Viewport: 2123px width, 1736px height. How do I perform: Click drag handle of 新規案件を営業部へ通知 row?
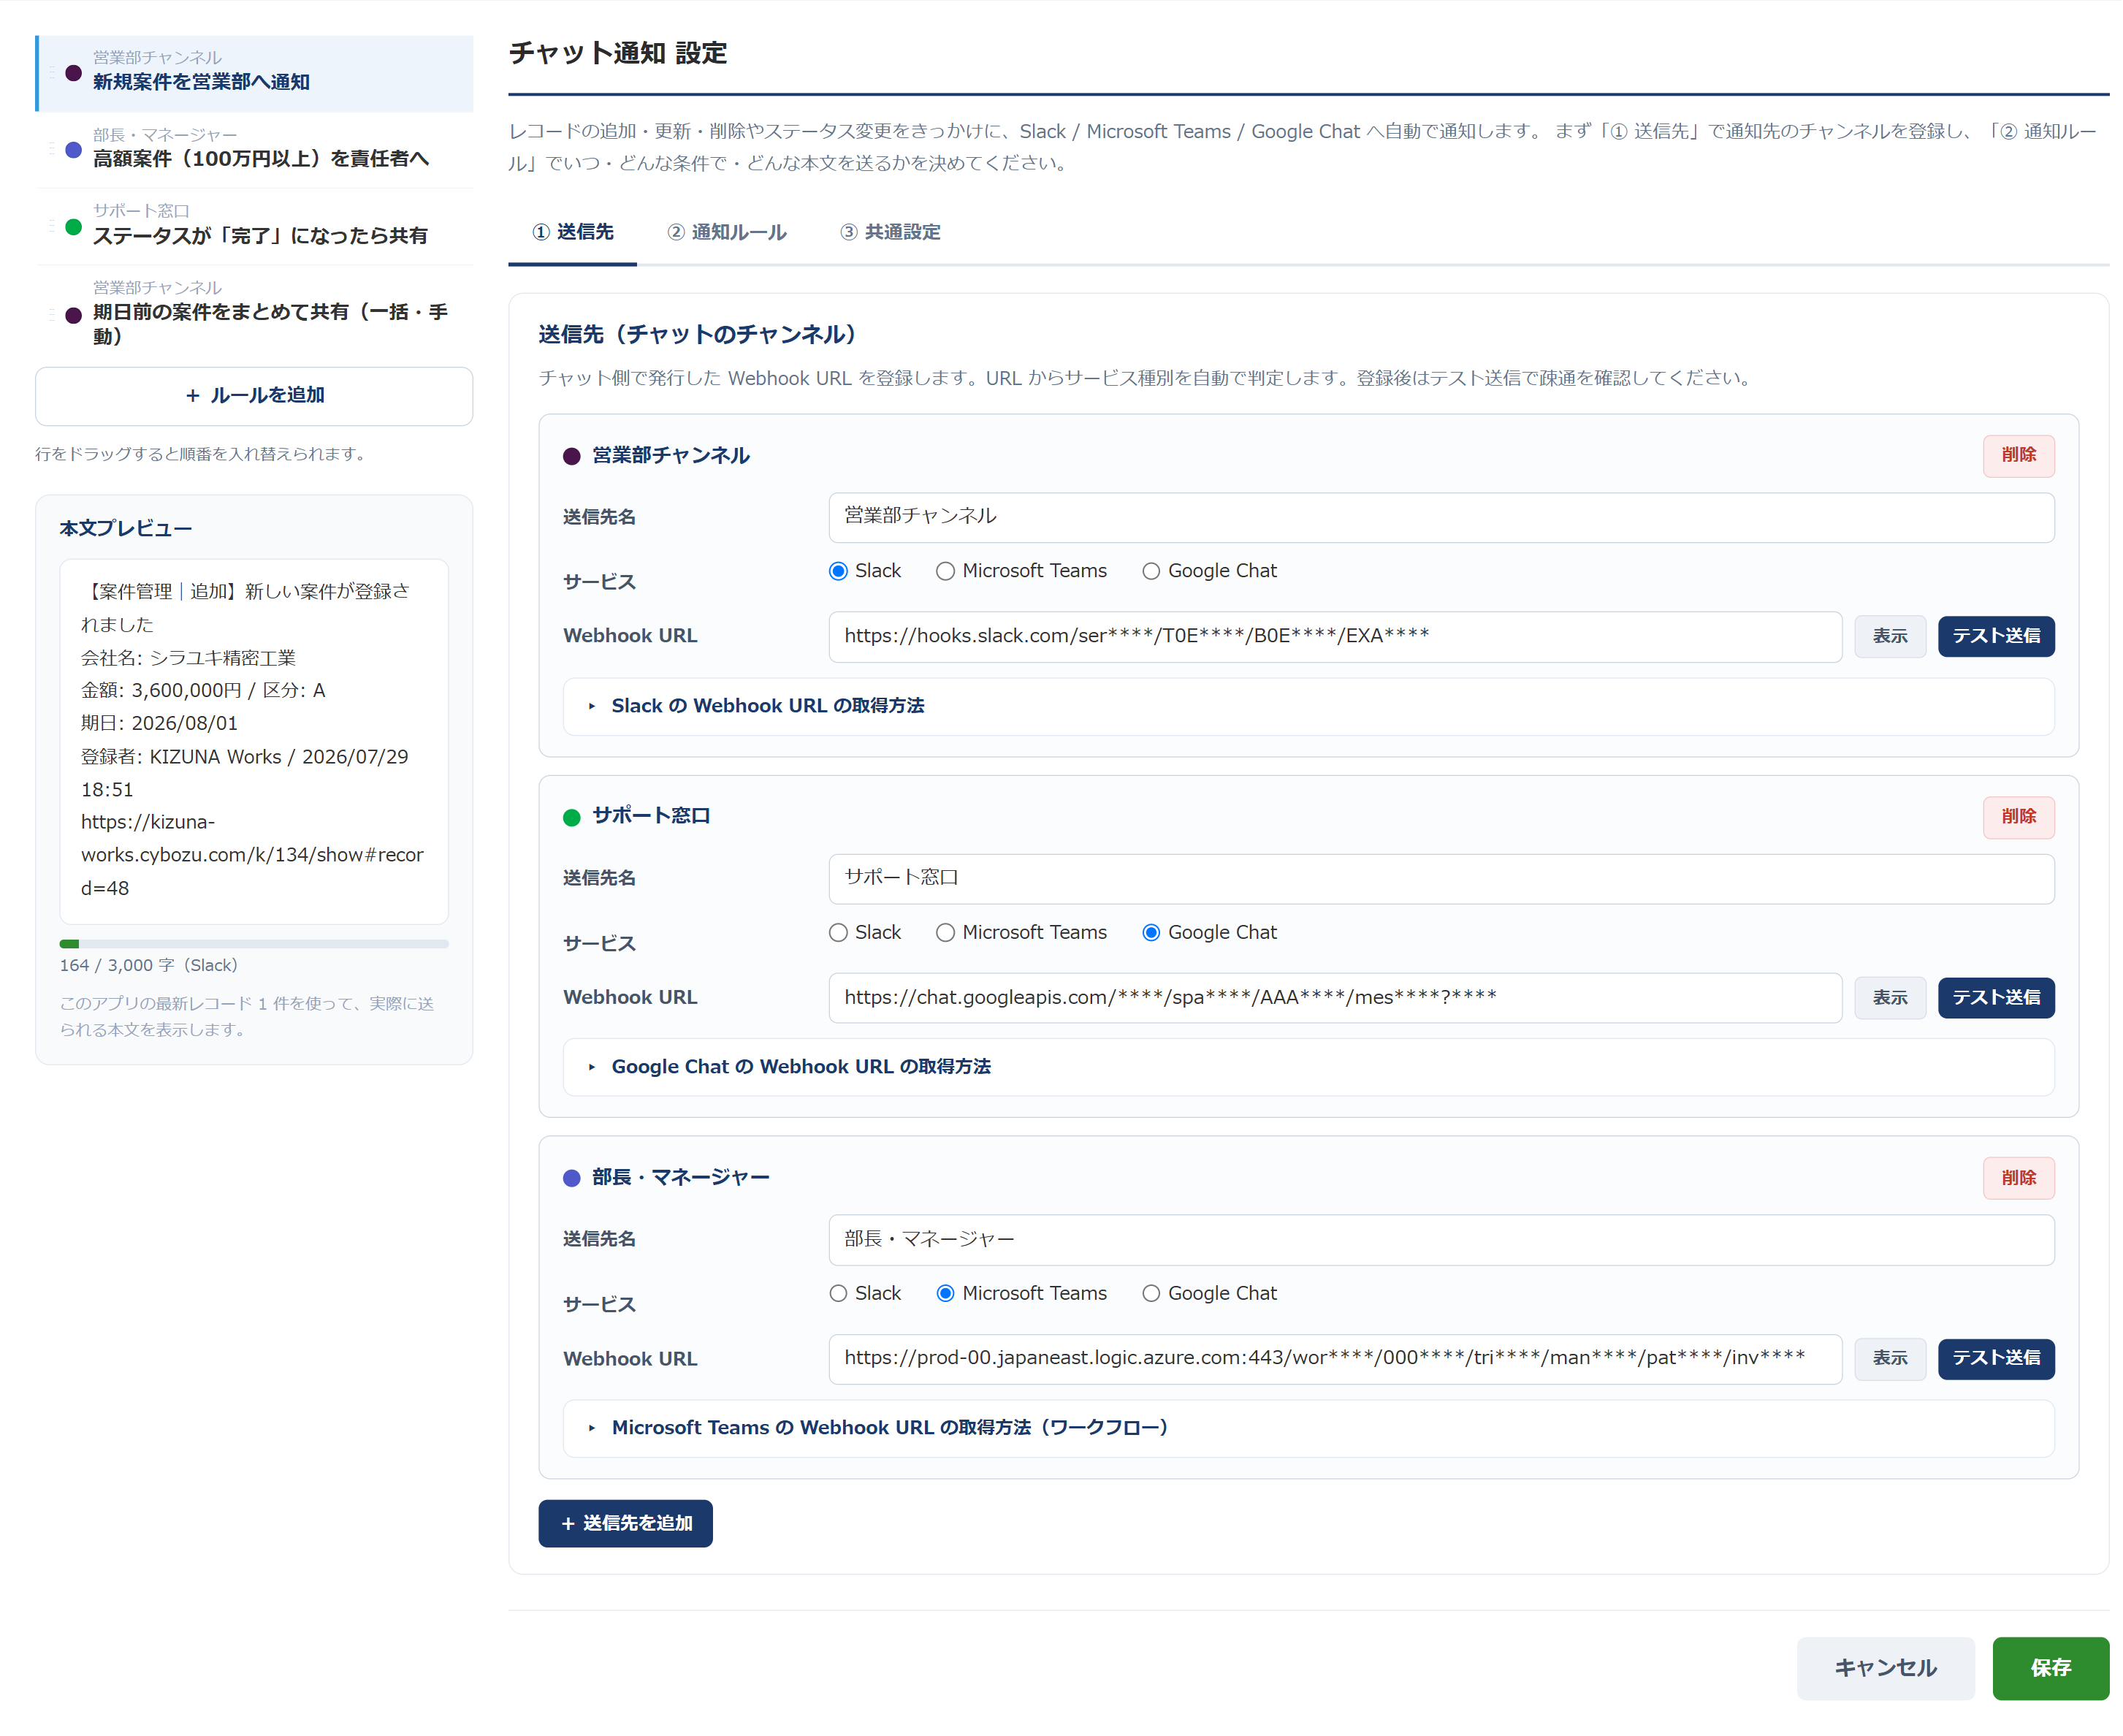[x=51, y=73]
